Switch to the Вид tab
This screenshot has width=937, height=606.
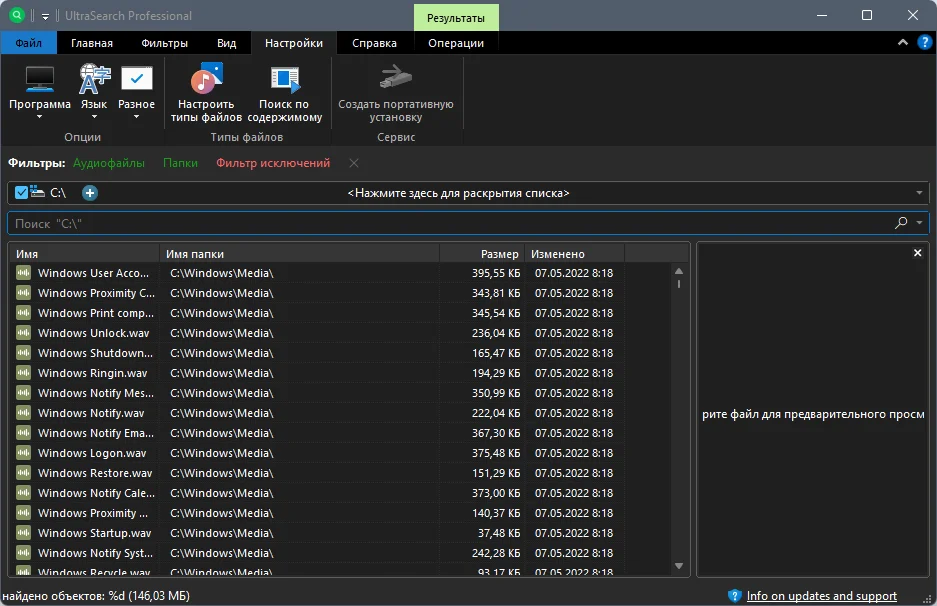pos(226,43)
